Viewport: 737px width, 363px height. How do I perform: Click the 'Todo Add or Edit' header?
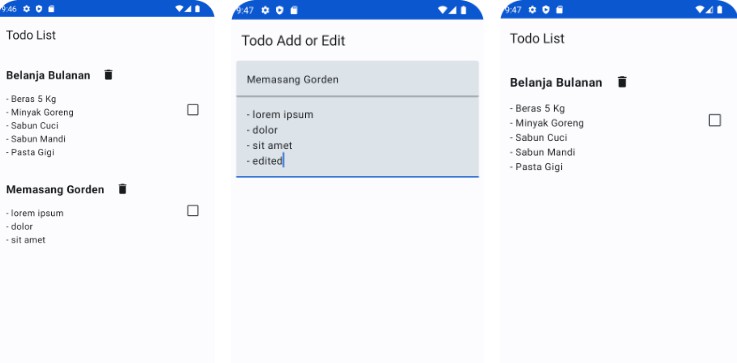coord(293,41)
